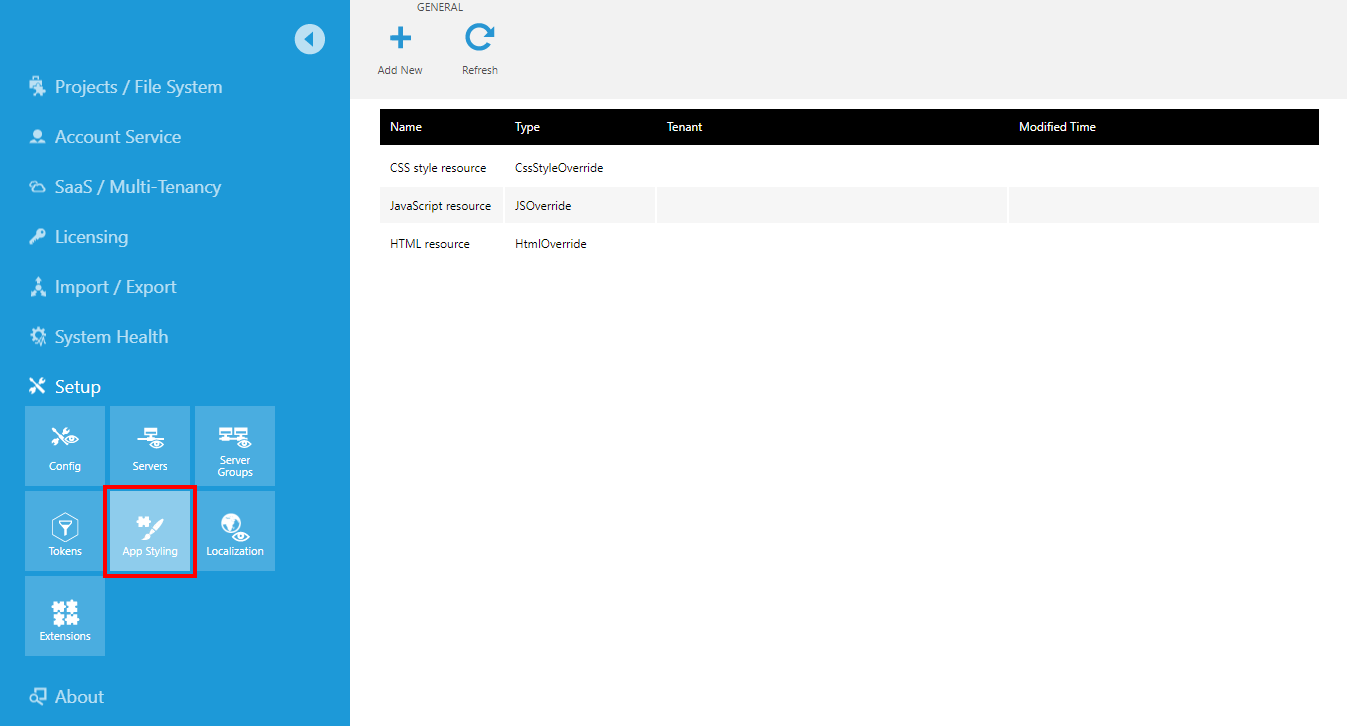Collapse the sidebar using the arrow button
The width and height of the screenshot is (1347, 726).
tap(310, 38)
